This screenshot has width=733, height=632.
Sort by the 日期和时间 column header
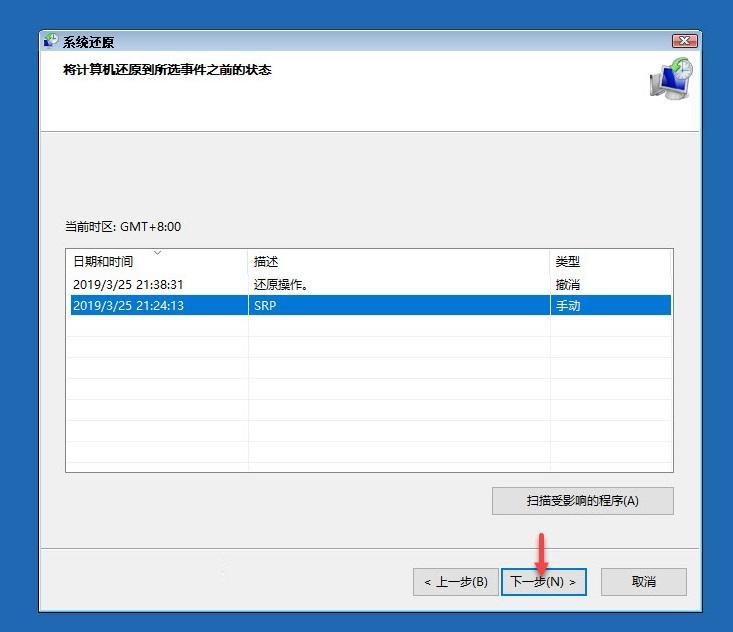click(x=157, y=261)
